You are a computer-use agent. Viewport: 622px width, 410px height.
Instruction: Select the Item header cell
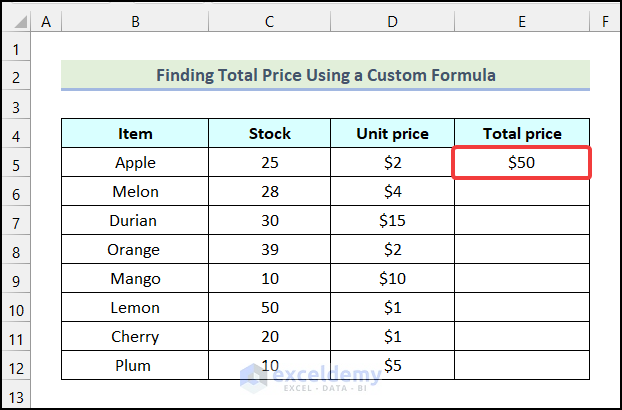tap(135, 134)
